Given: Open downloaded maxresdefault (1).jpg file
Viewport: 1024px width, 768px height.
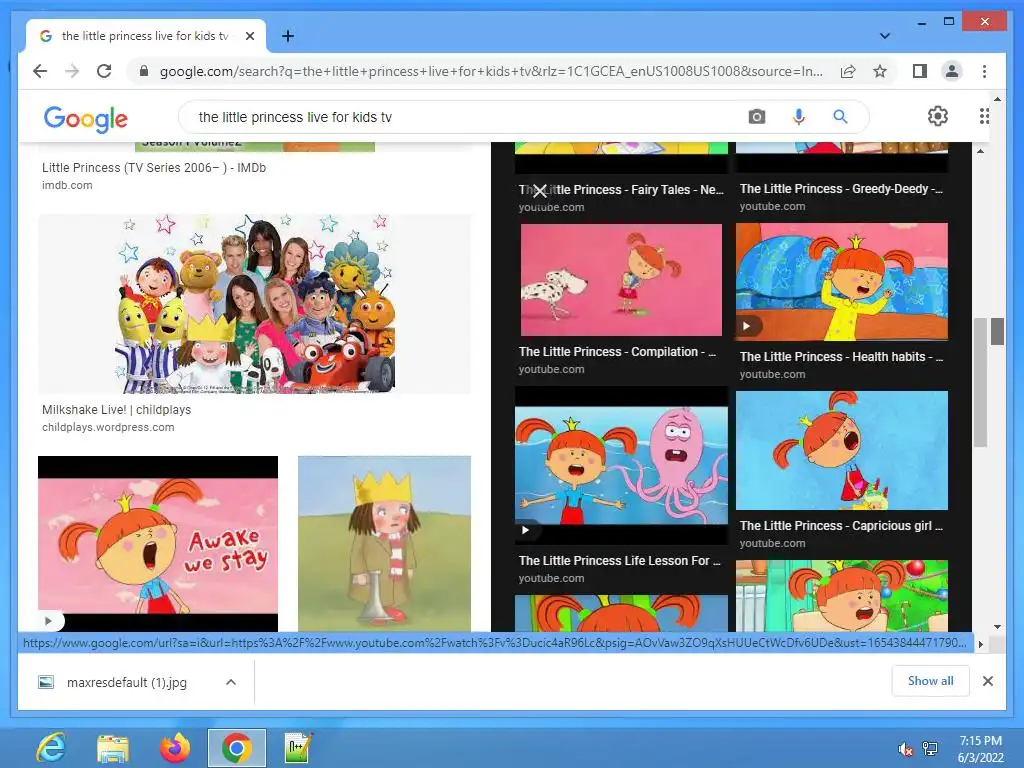Looking at the screenshot, I should [126, 682].
